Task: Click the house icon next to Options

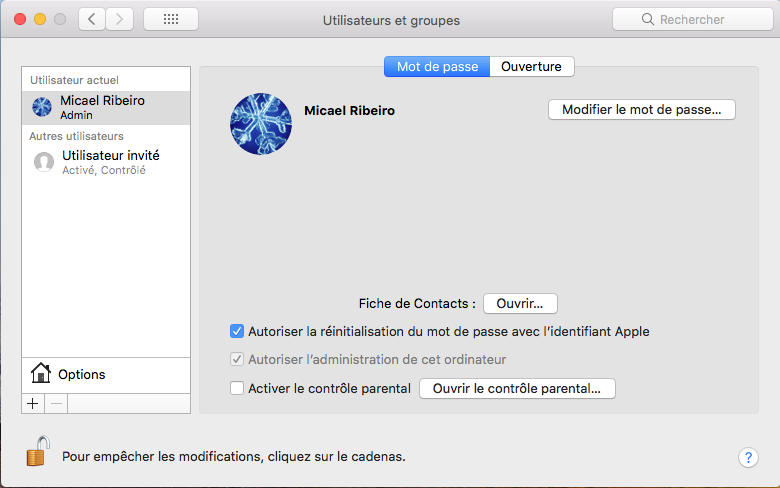Action: click(x=41, y=374)
